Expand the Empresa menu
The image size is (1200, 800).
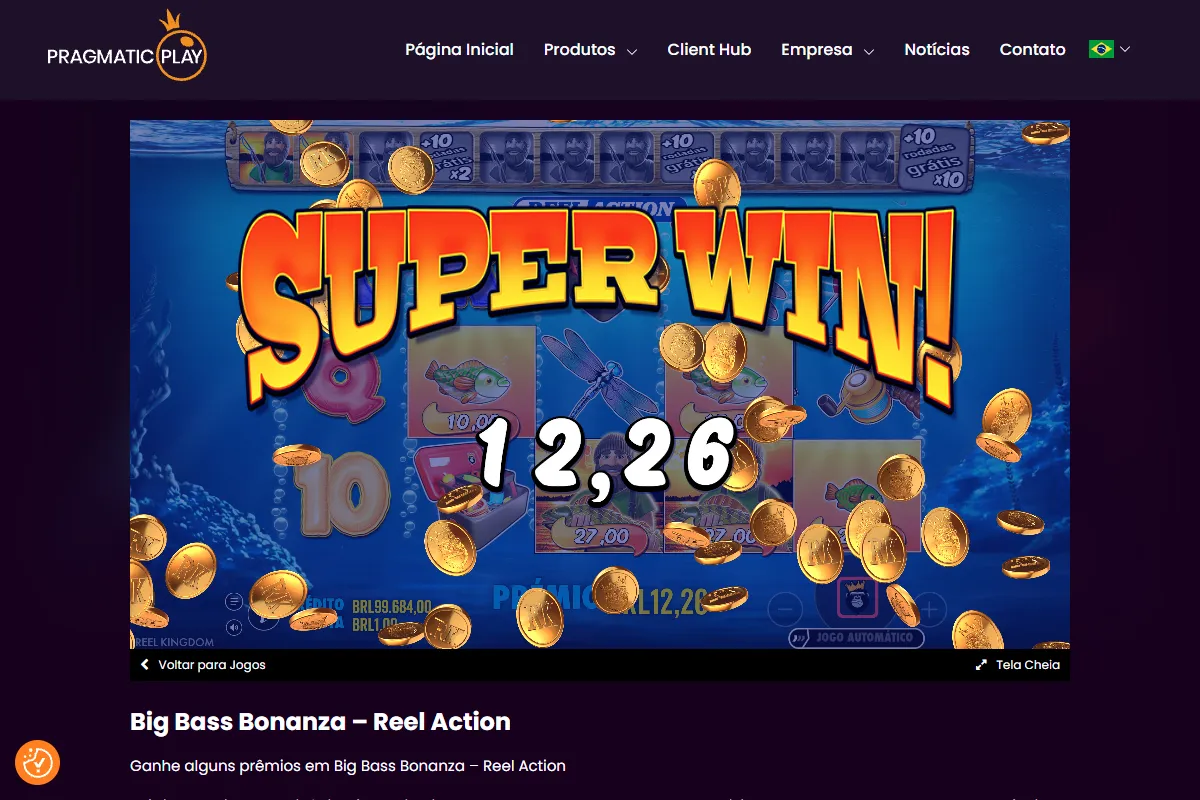tap(827, 50)
